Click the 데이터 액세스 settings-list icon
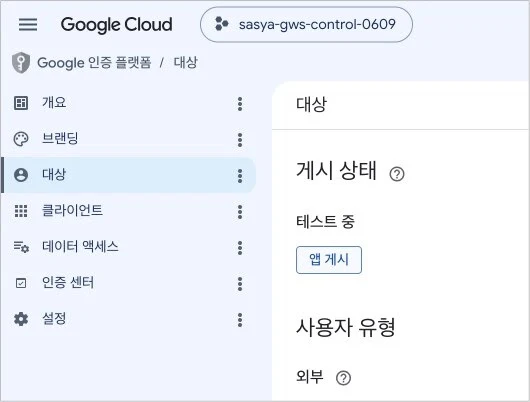The image size is (530, 402). 21,247
